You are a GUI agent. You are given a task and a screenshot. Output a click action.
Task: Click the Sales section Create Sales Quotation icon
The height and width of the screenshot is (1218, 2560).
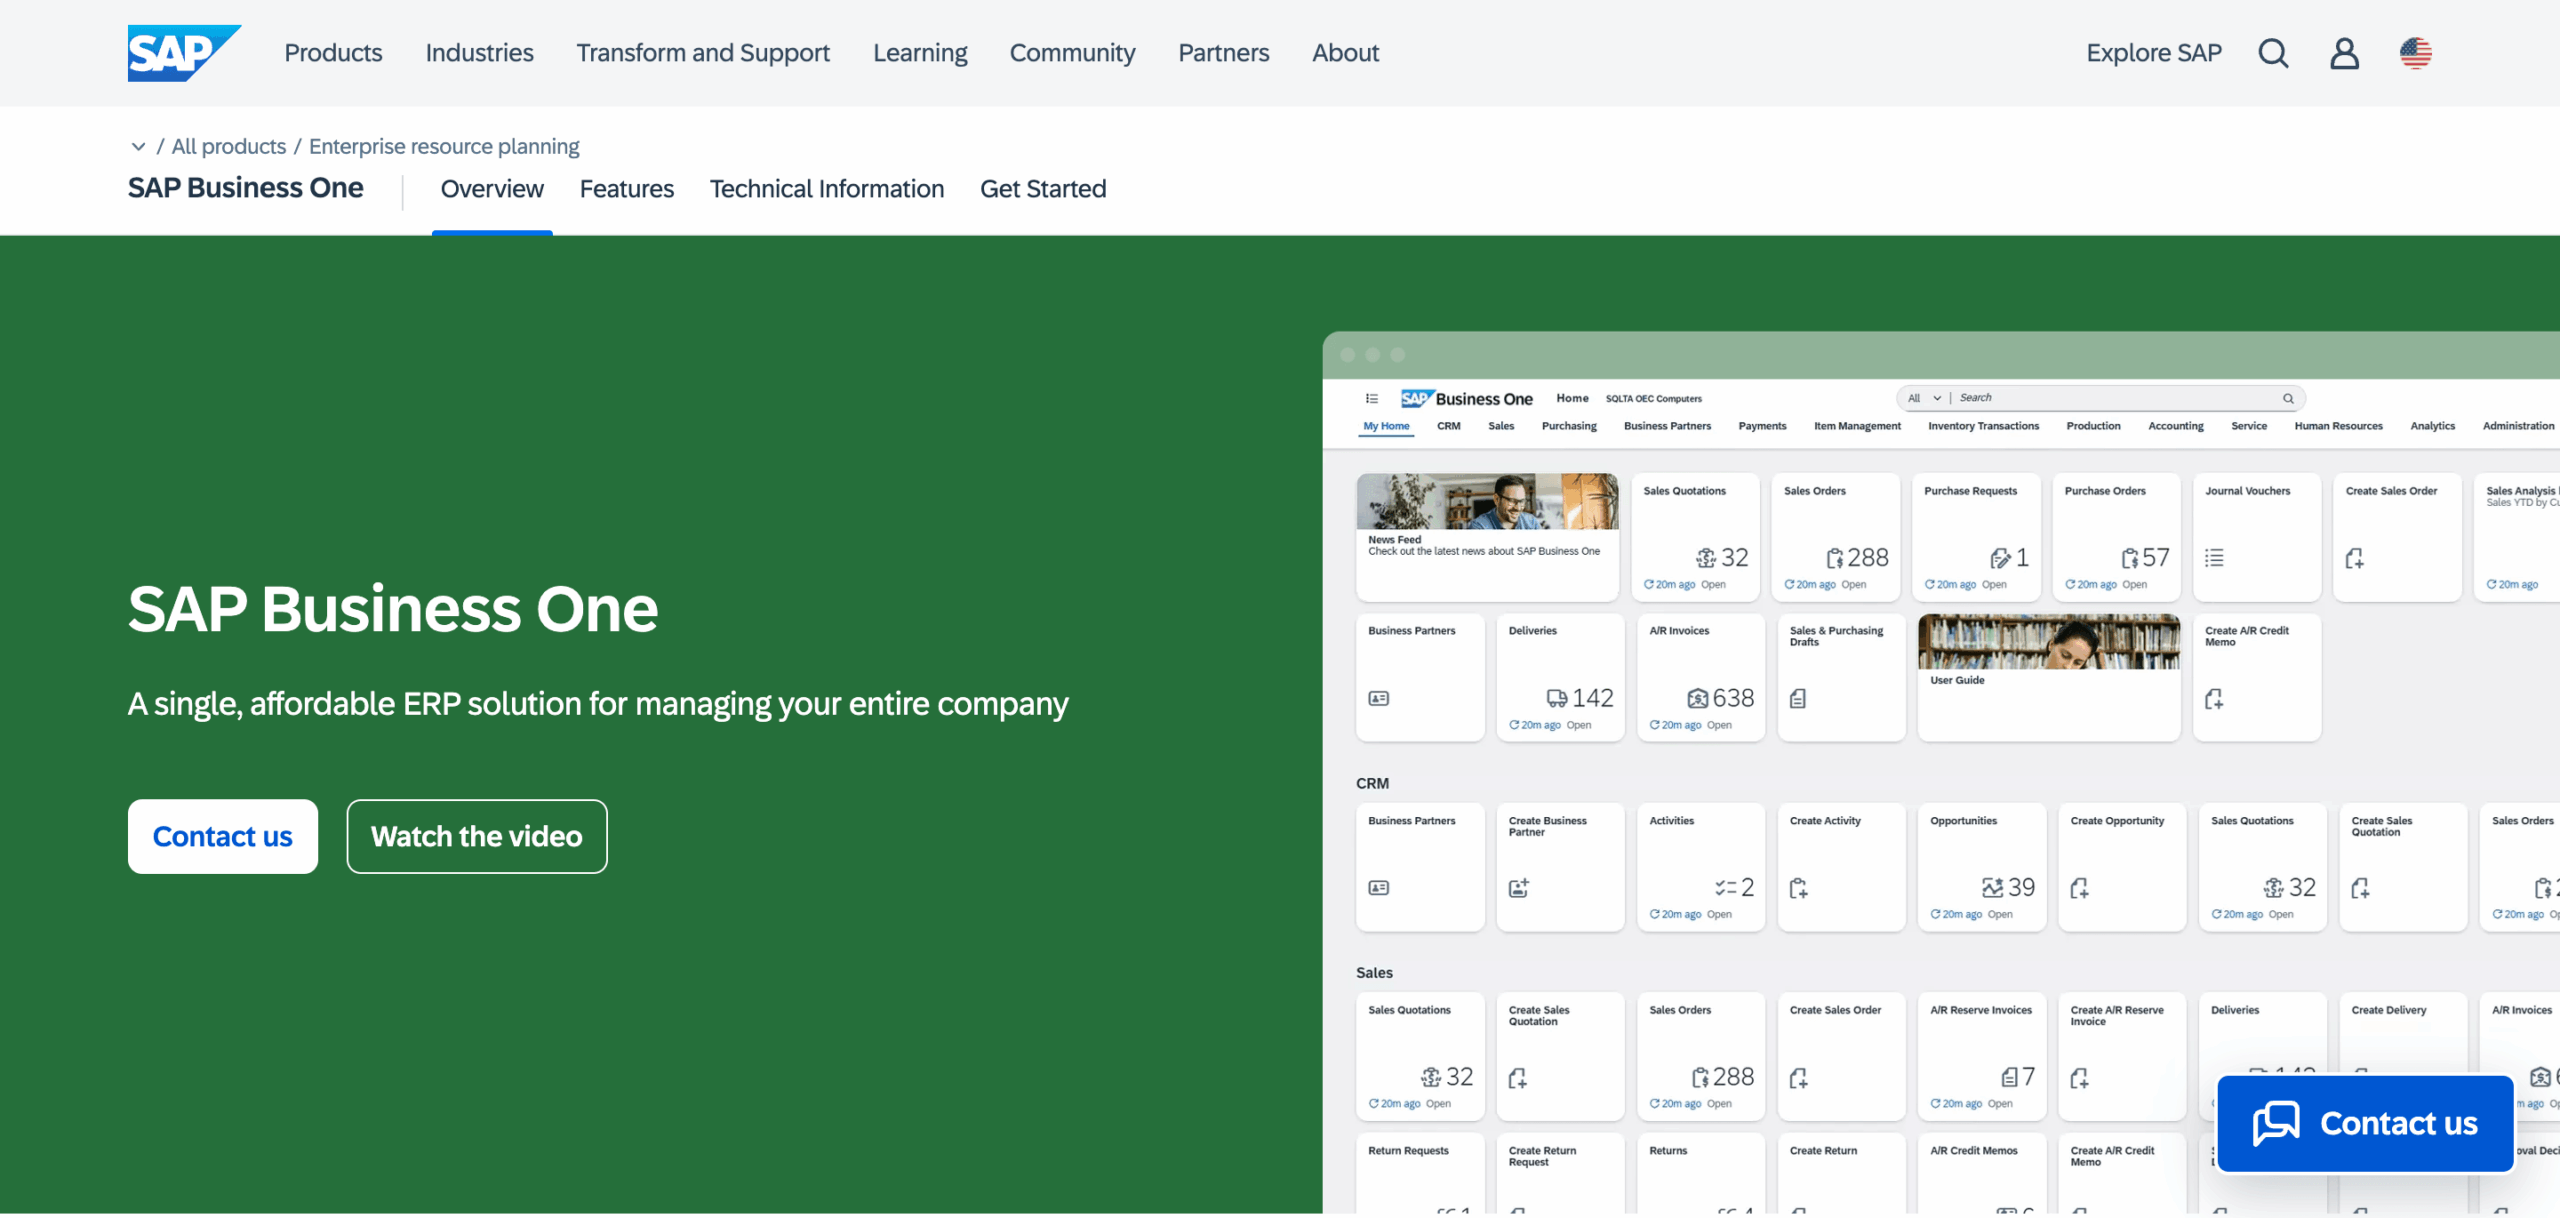tap(1517, 1078)
